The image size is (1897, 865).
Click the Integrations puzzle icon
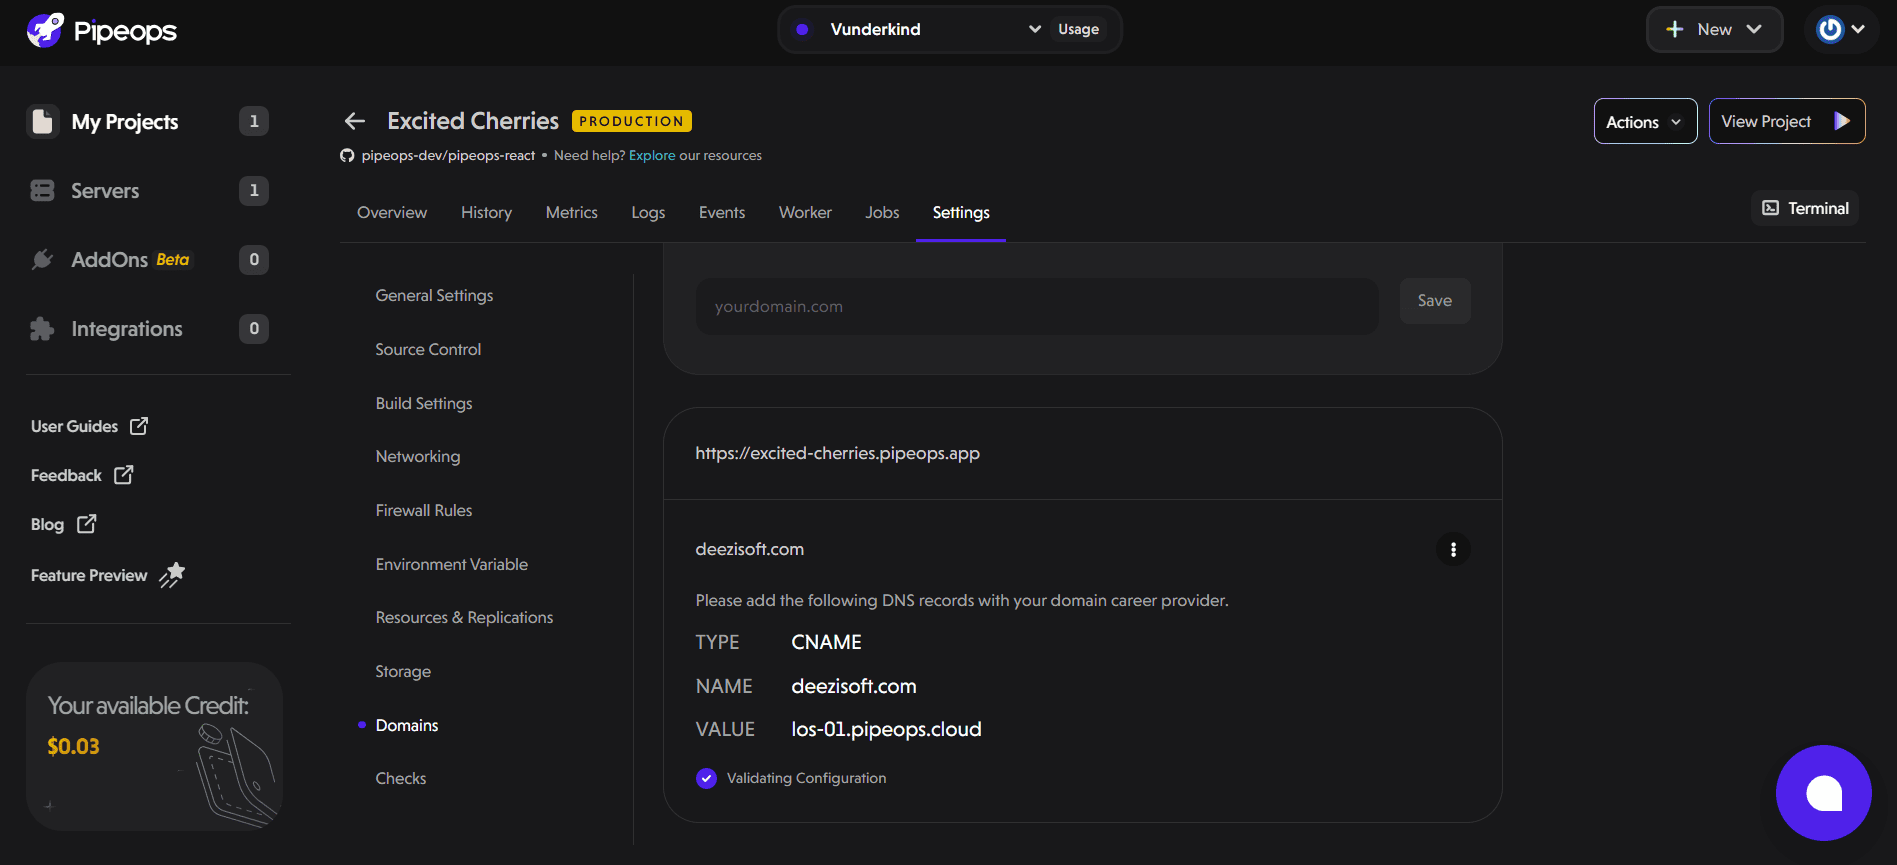(42, 329)
